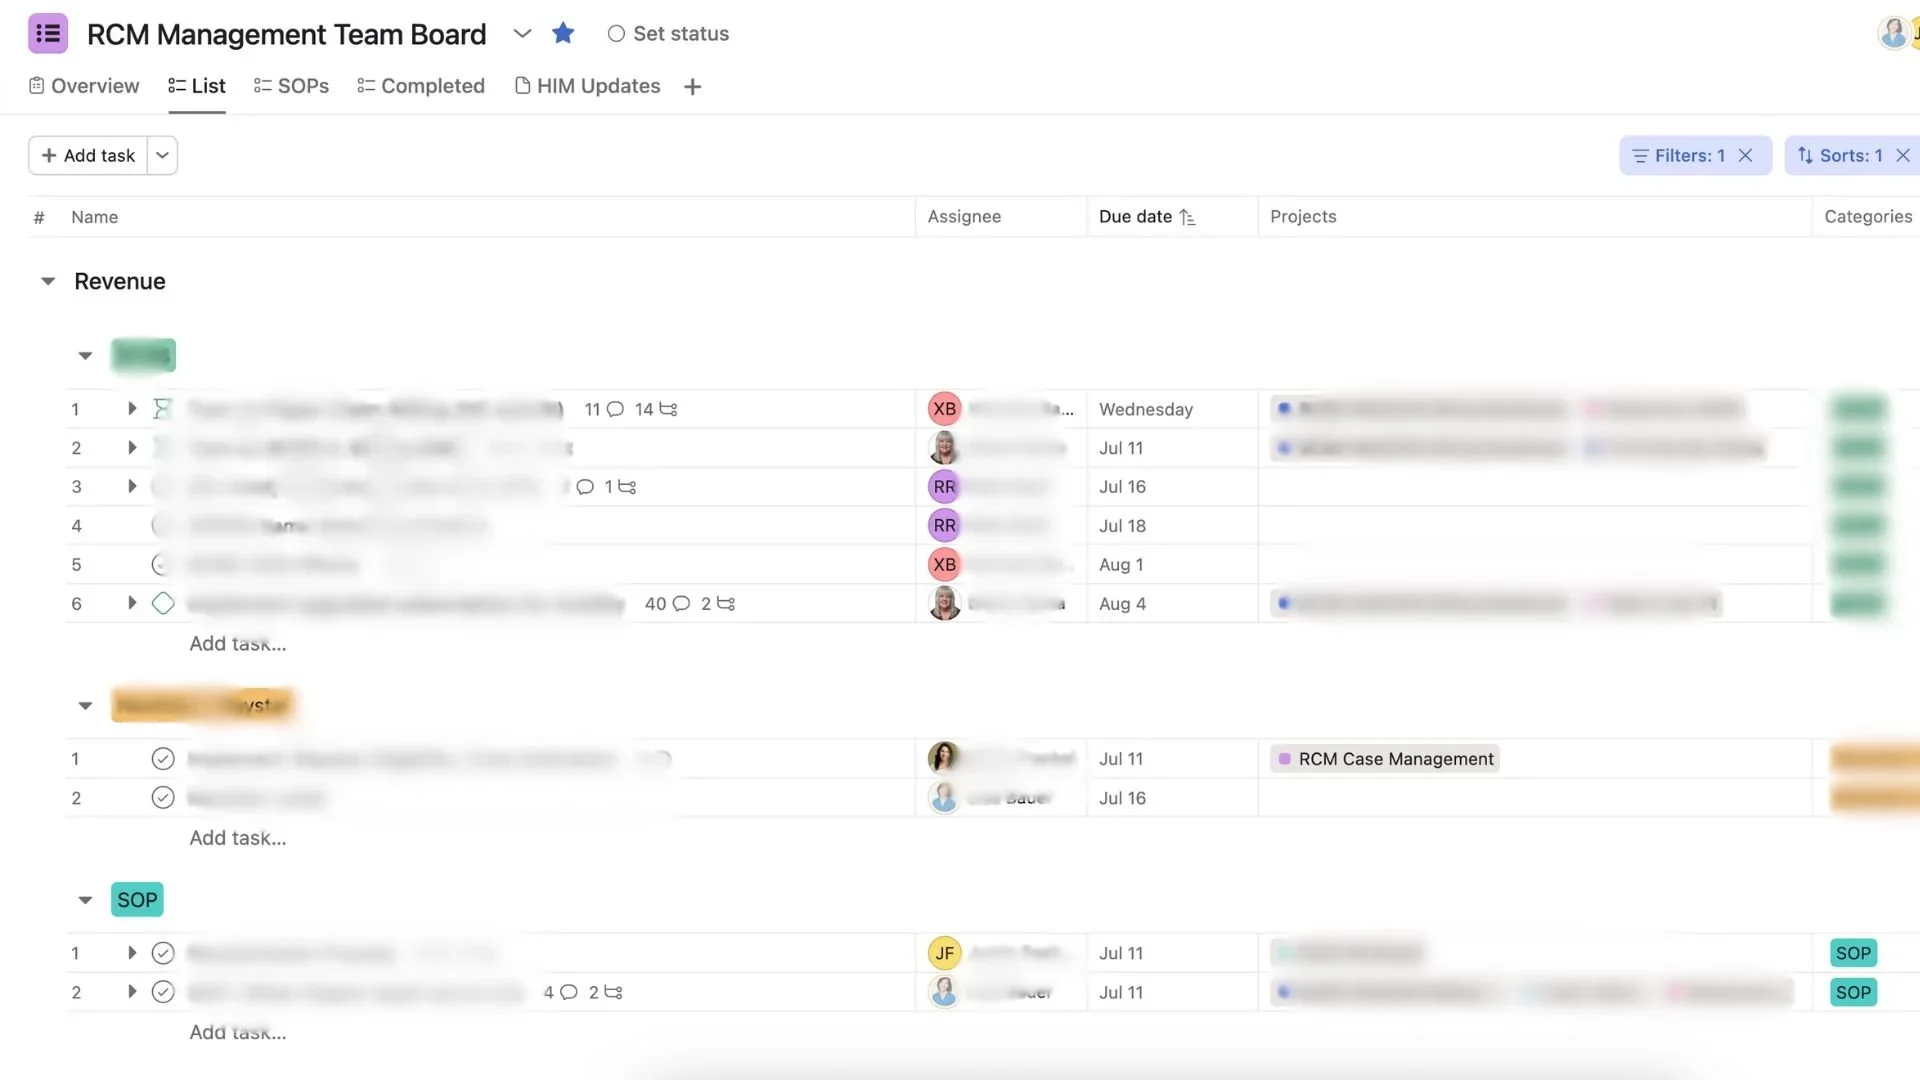Open Add task dropdown arrow
Image resolution: width=1920 pixels, height=1080 pixels.
click(x=162, y=156)
